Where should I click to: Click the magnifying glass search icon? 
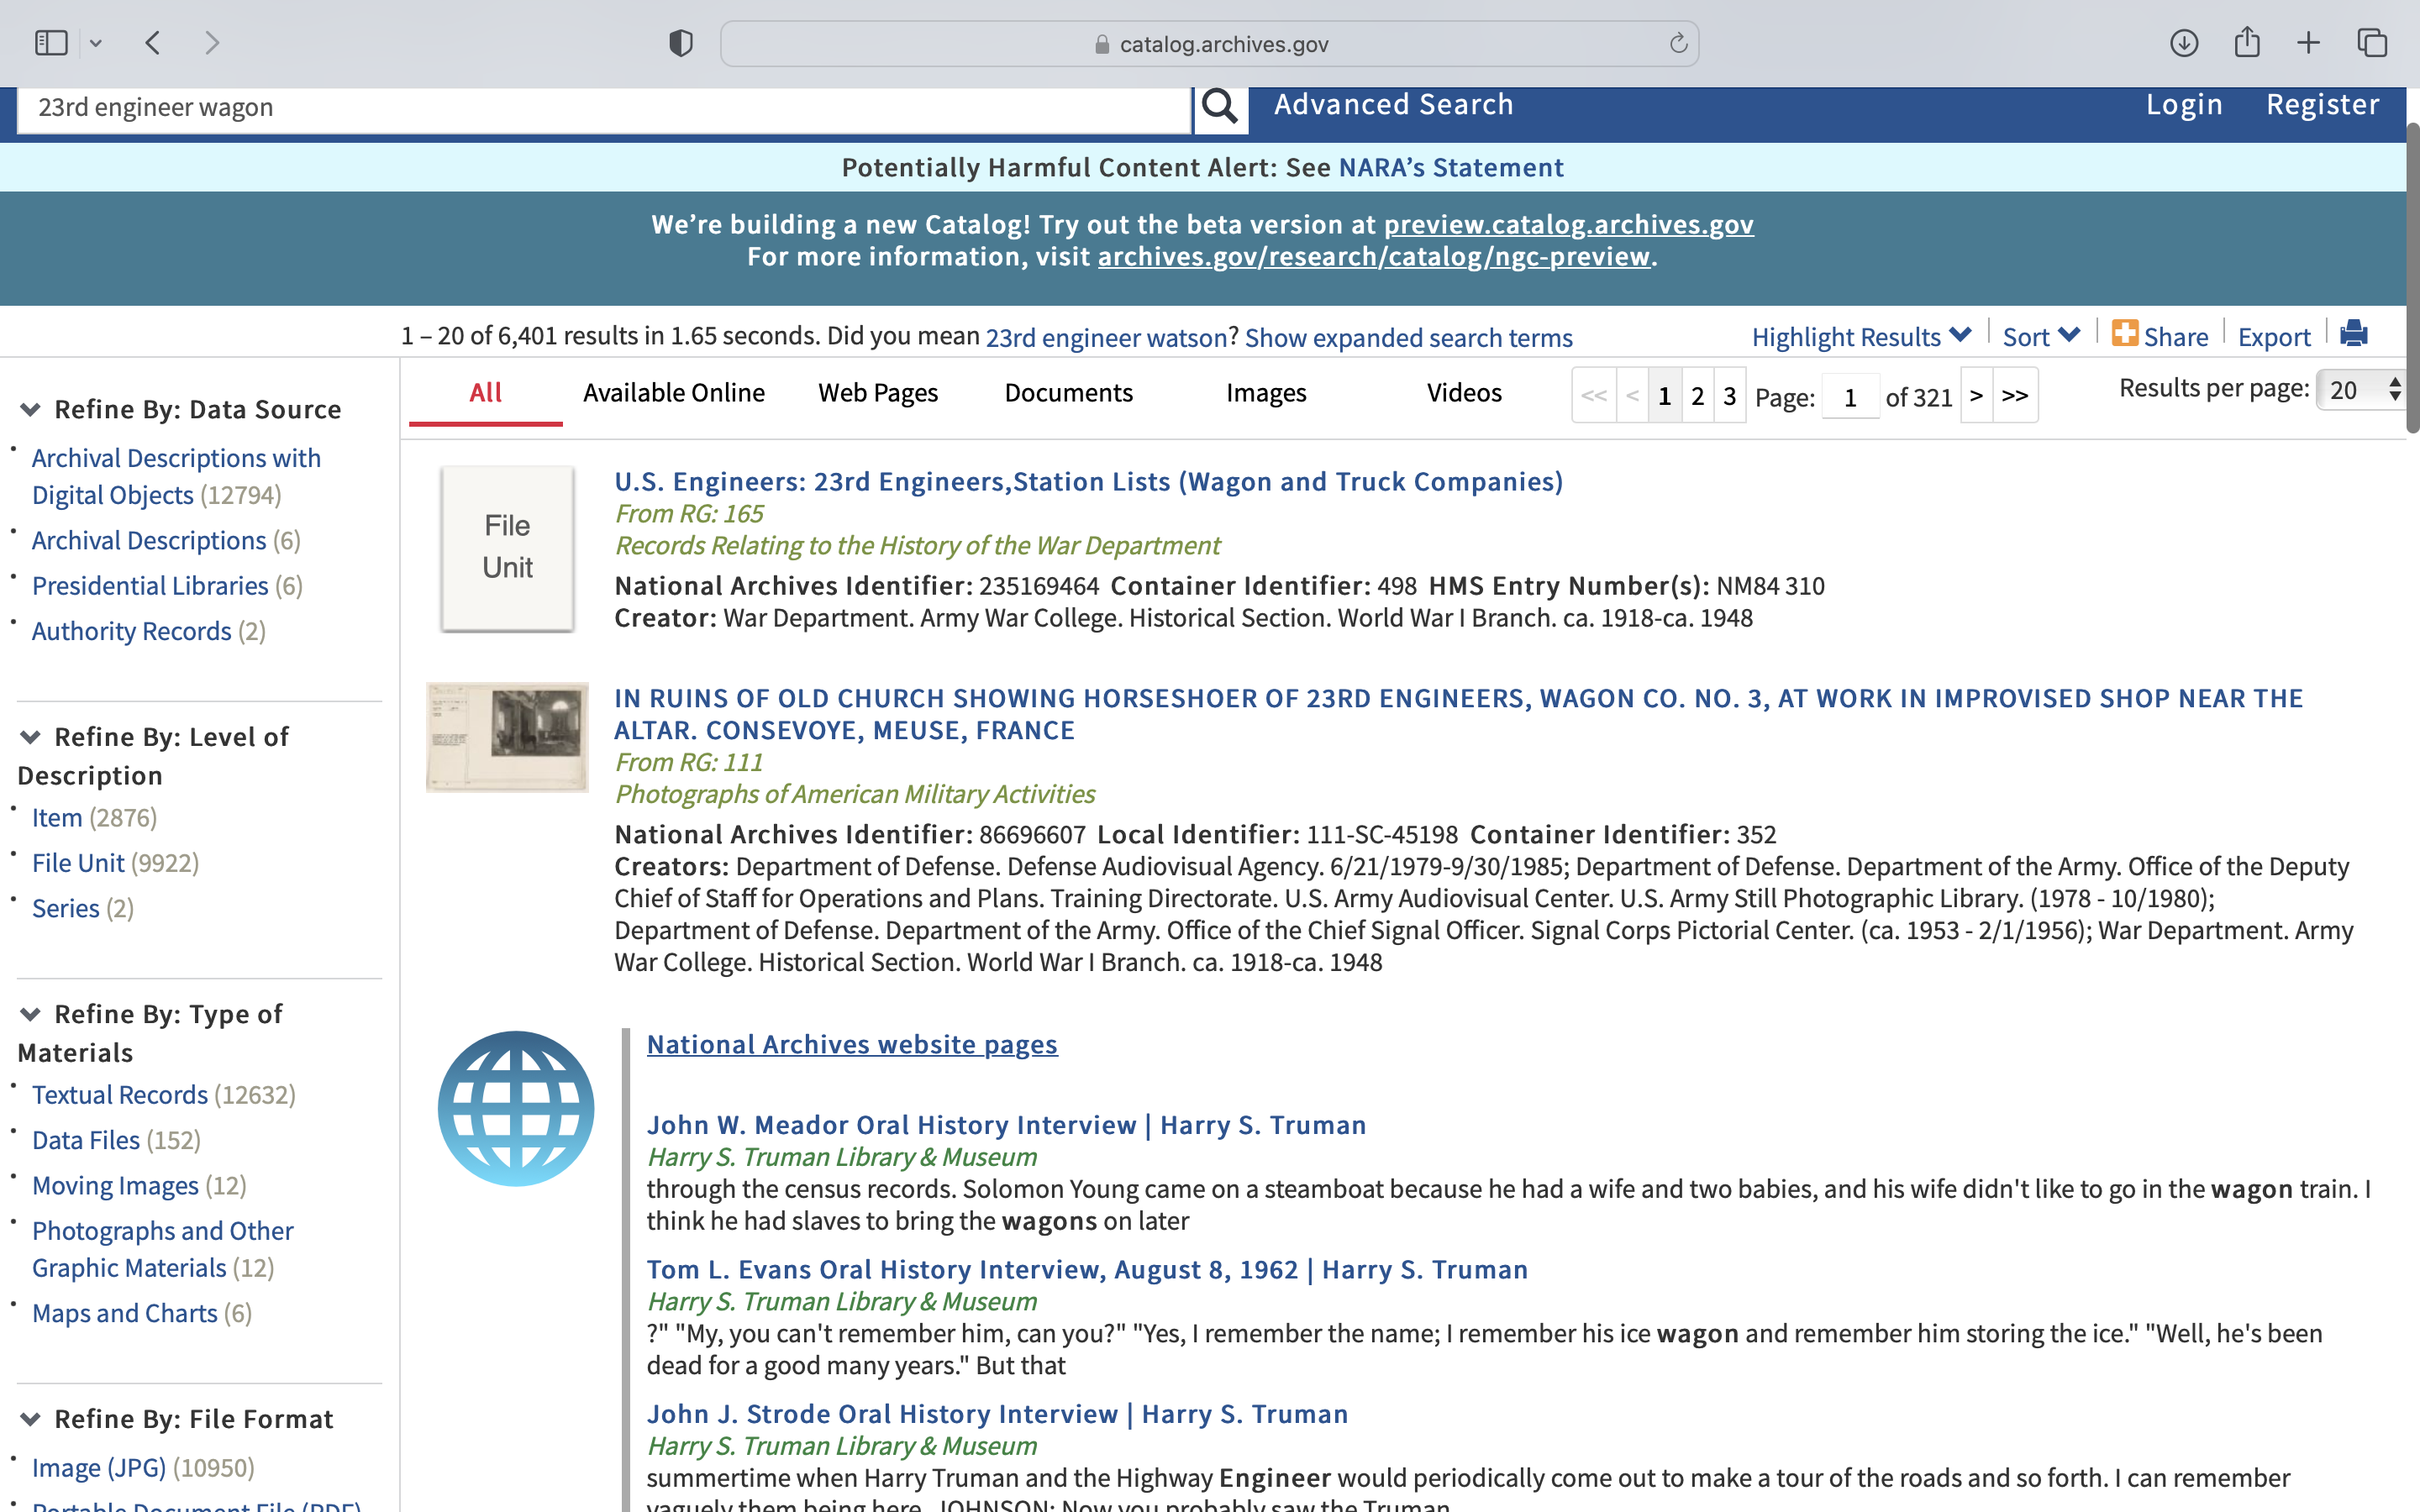pos(1219,105)
